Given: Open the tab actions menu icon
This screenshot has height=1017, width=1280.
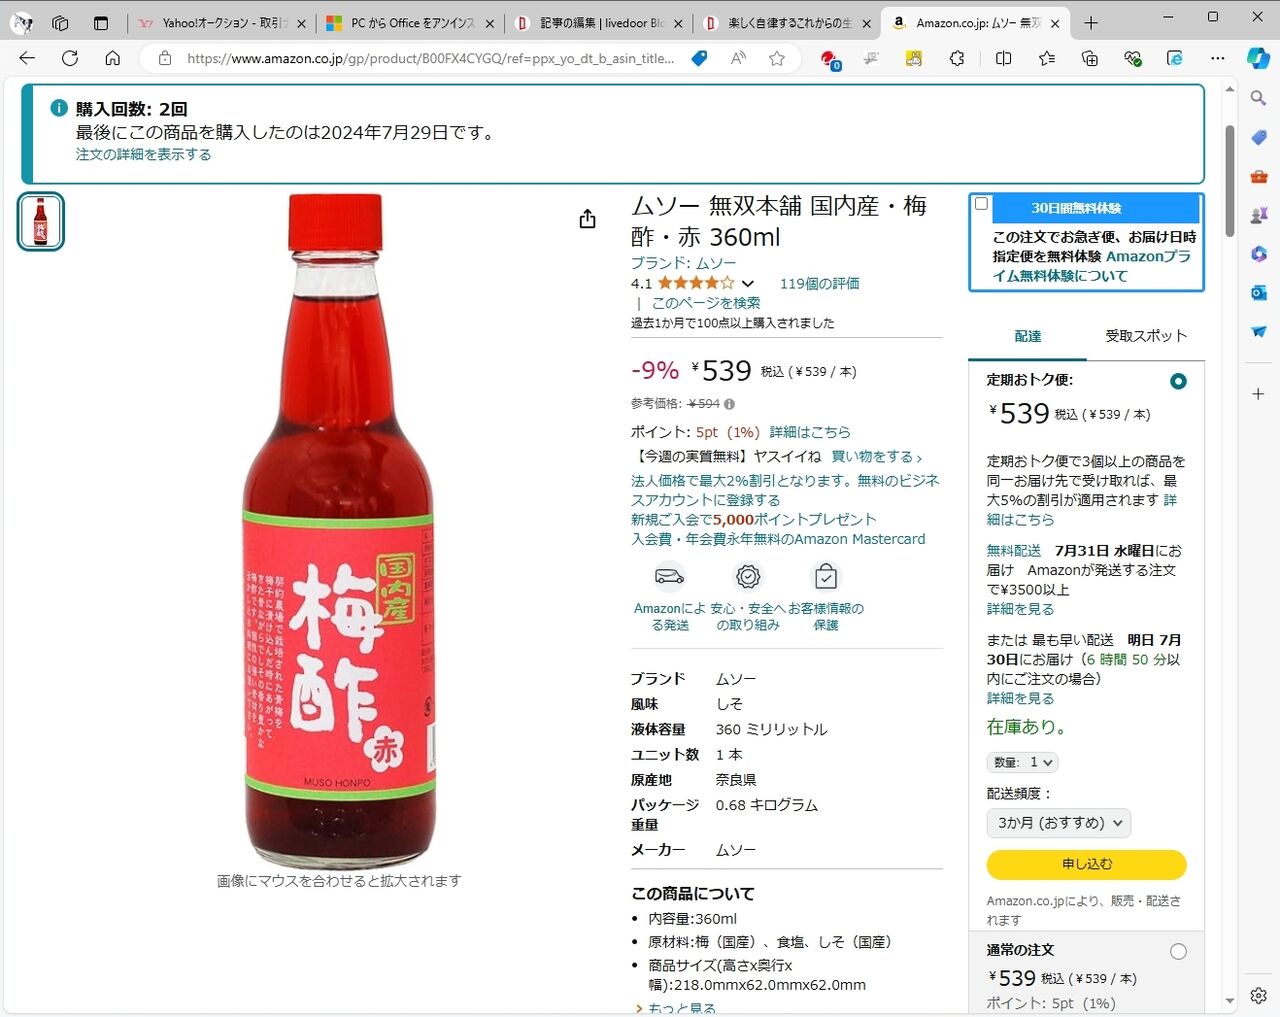Looking at the screenshot, I should [101, 22].
